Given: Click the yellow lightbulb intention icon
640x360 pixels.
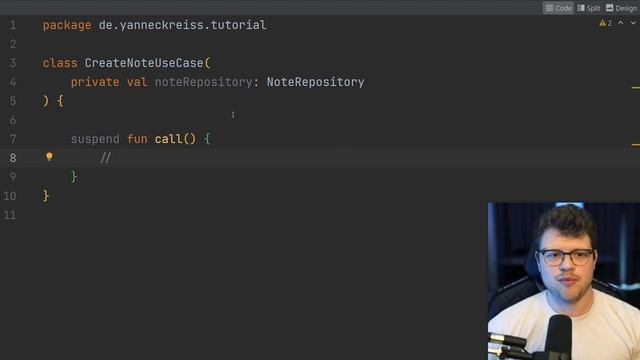Looking at the screenshot, I should pyautogui.click(x=49, y=156).
